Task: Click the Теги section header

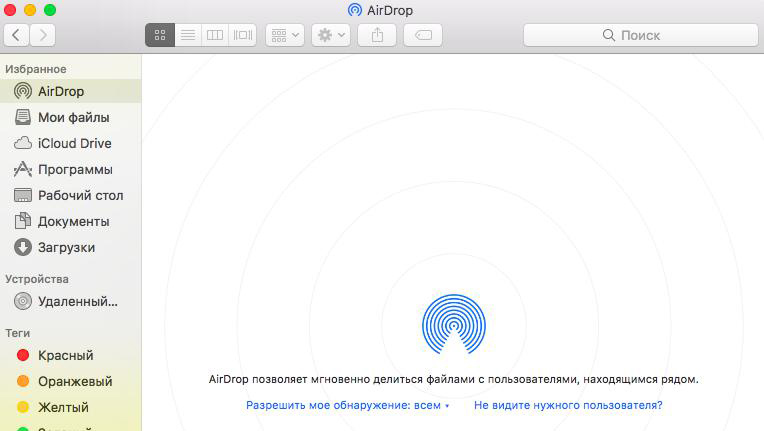Action: 18,333
